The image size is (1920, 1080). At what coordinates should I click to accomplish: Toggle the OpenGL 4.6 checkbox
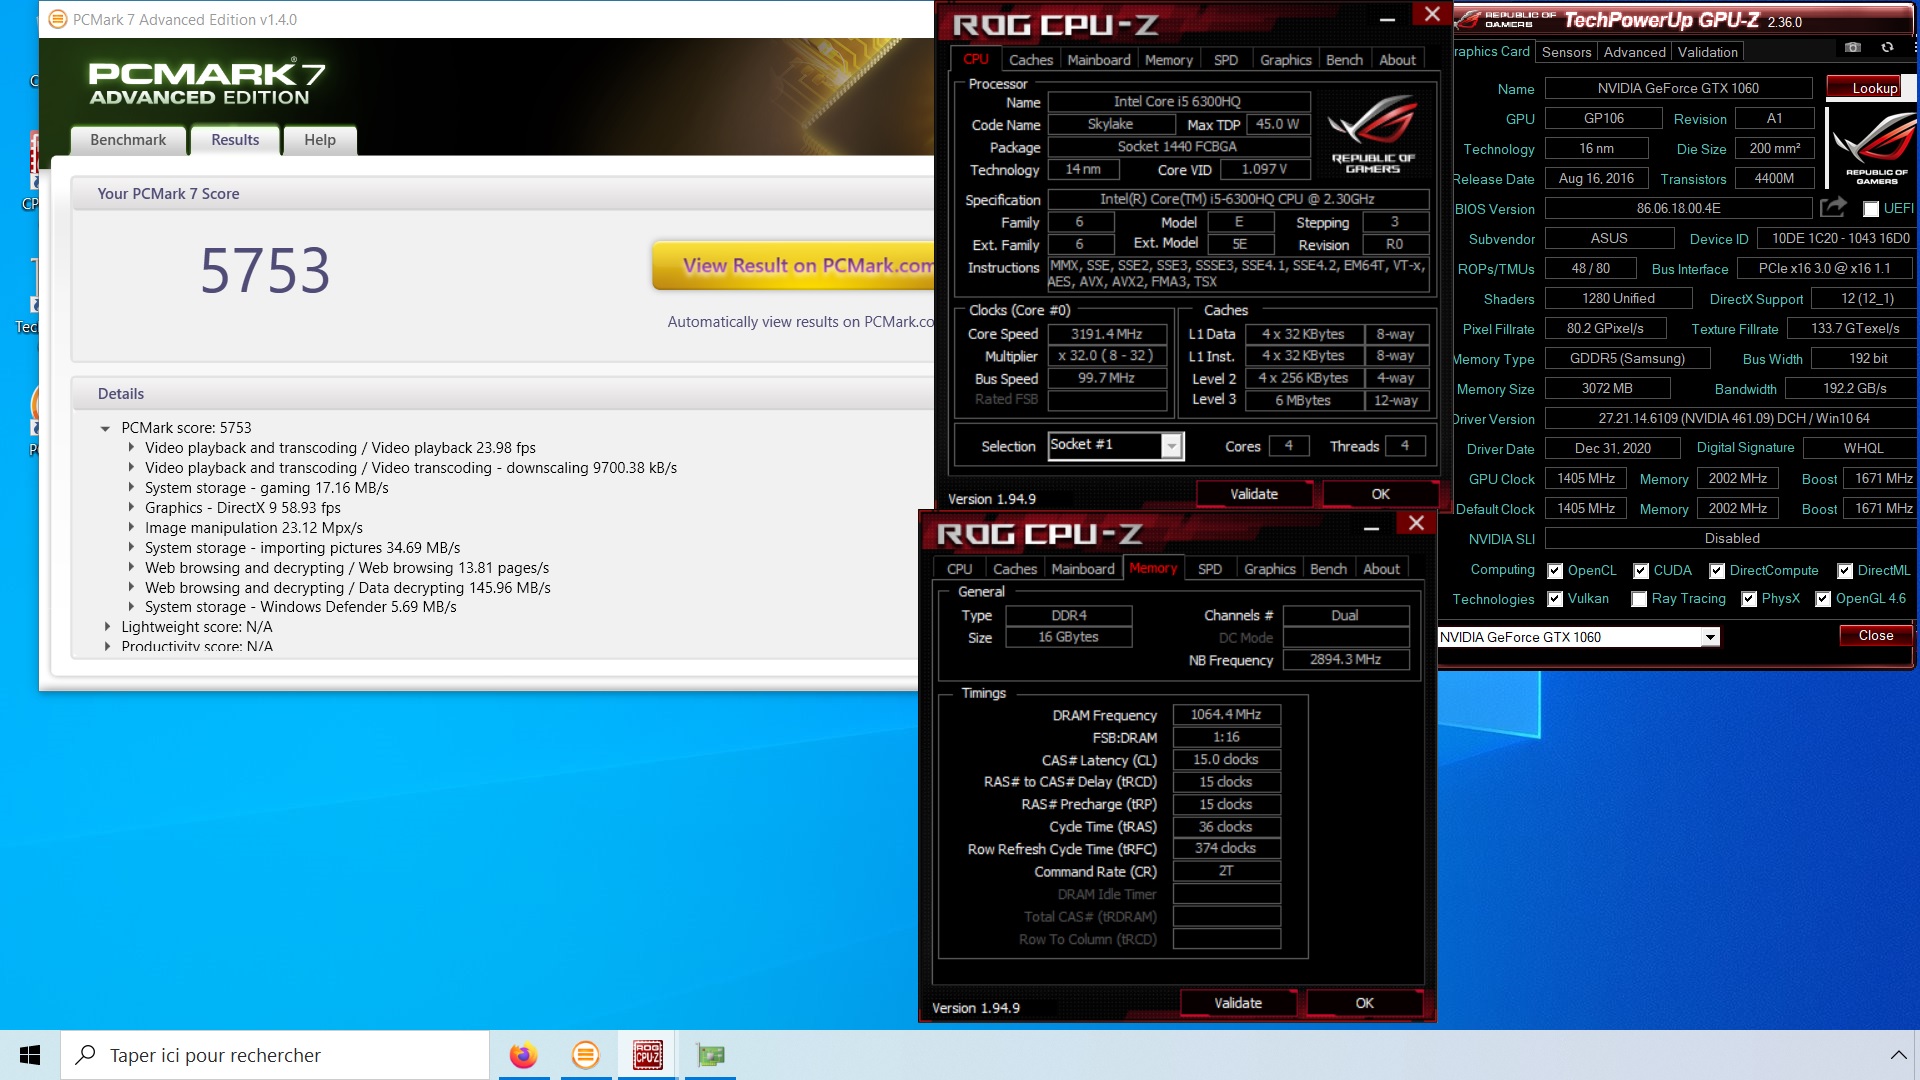(x=1823, y=599)
